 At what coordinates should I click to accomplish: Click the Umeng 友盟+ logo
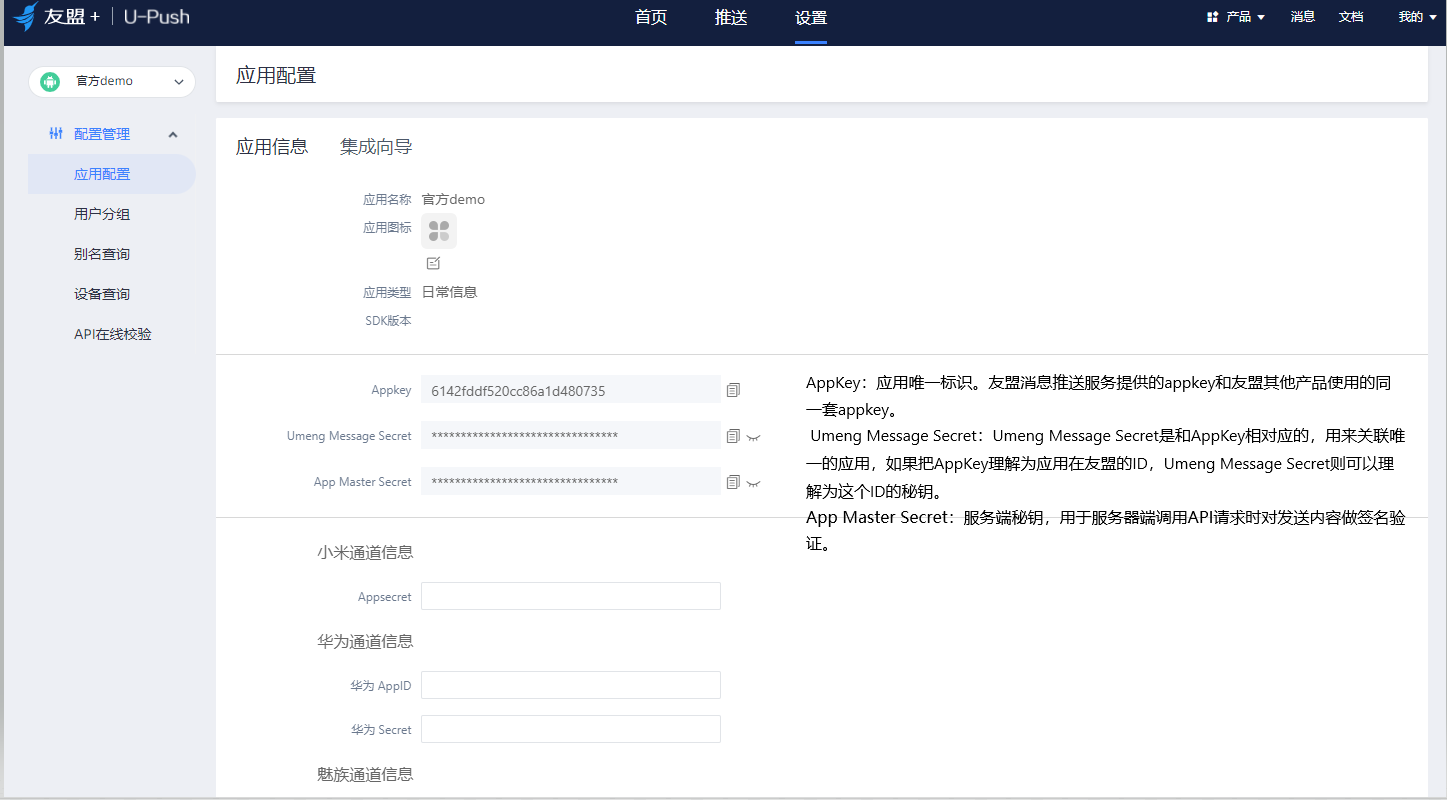(x=56, y=17)
